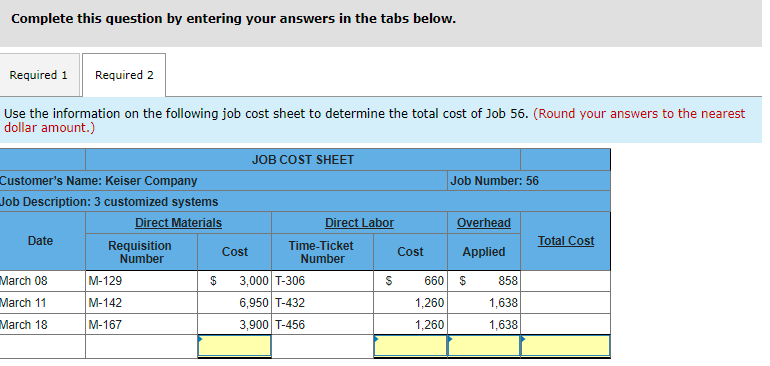
Task: Click the 3,900 materials cost value
Action: [x=254, y=325]
